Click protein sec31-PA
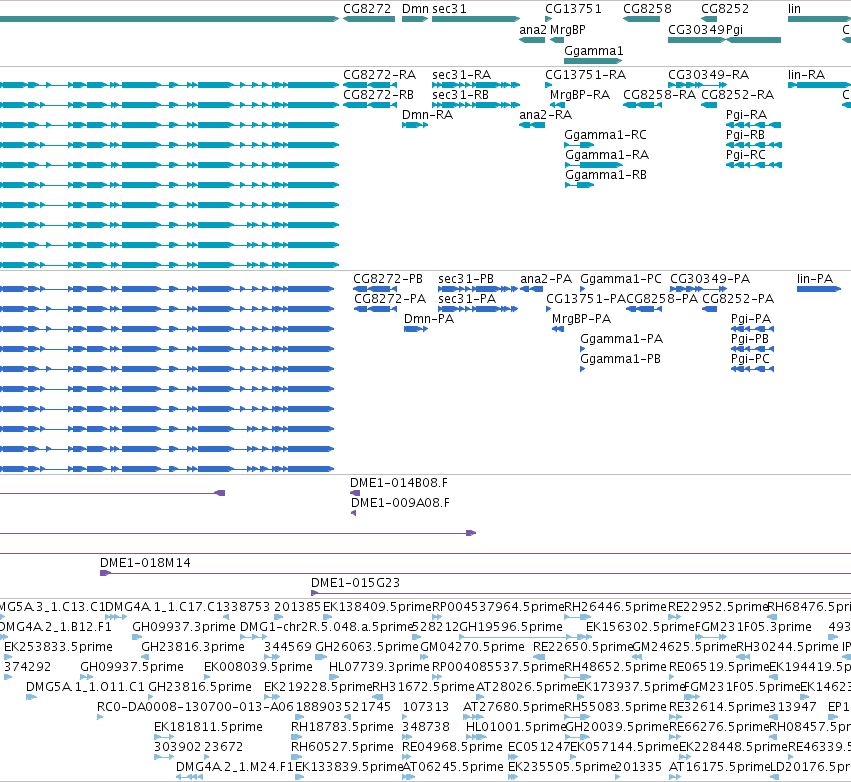This screenshot has height=782, width=851. 467,299
